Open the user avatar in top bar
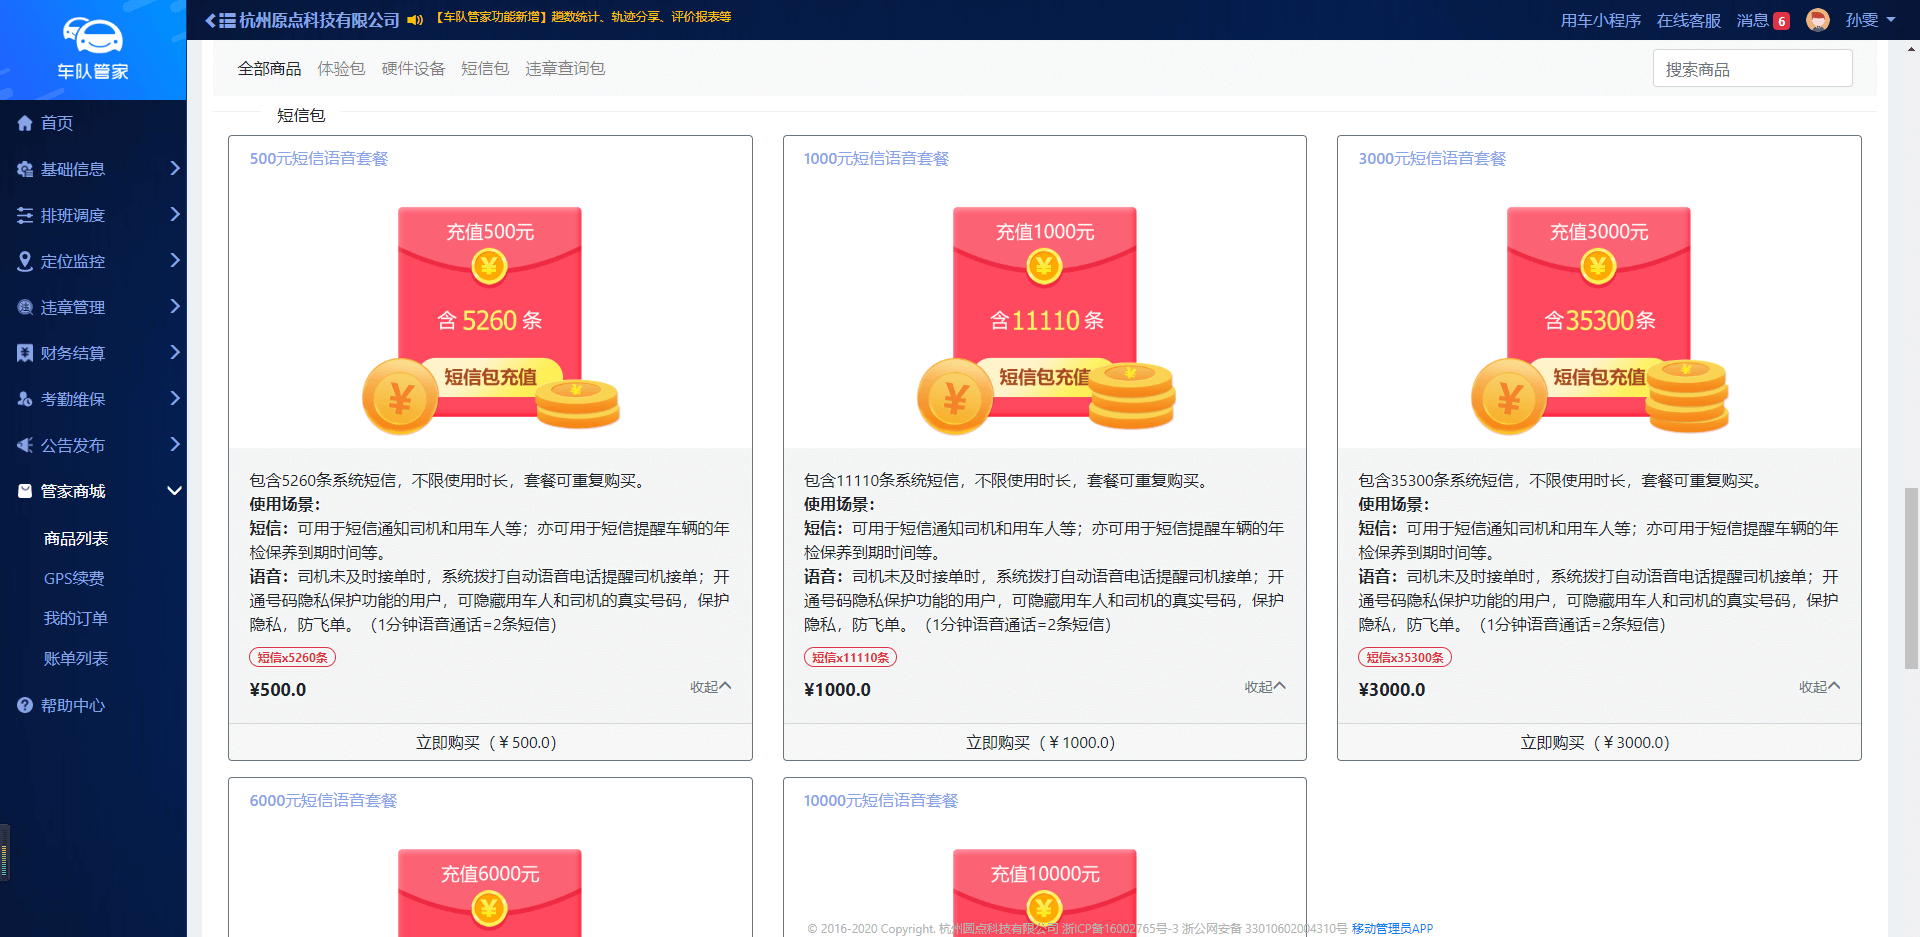The width and height of the screenshot is (1920, 937). click(x=1817, y=20)
